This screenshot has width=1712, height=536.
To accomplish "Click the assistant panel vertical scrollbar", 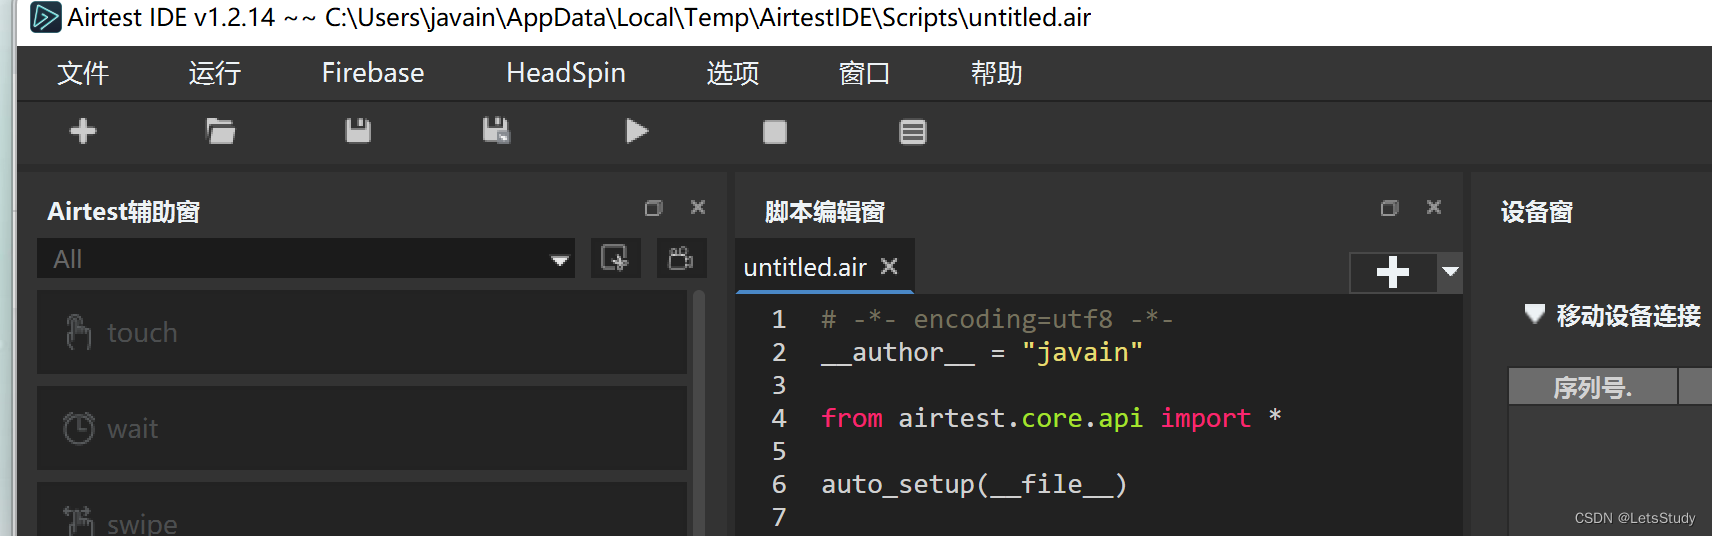I will [x=699, y=412].
